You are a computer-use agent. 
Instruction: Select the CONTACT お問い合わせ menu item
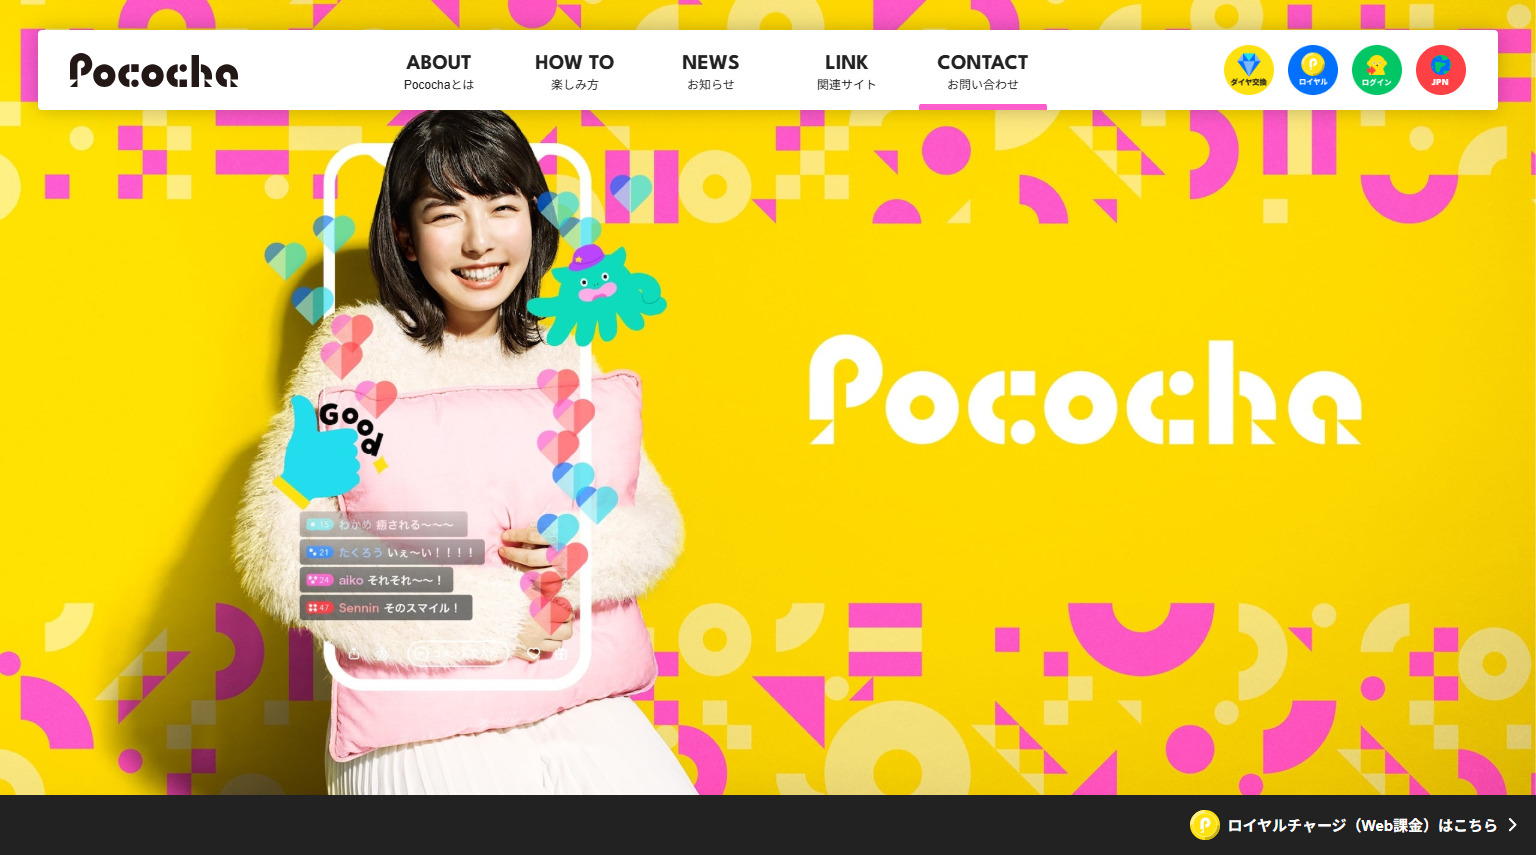(982, 72)
